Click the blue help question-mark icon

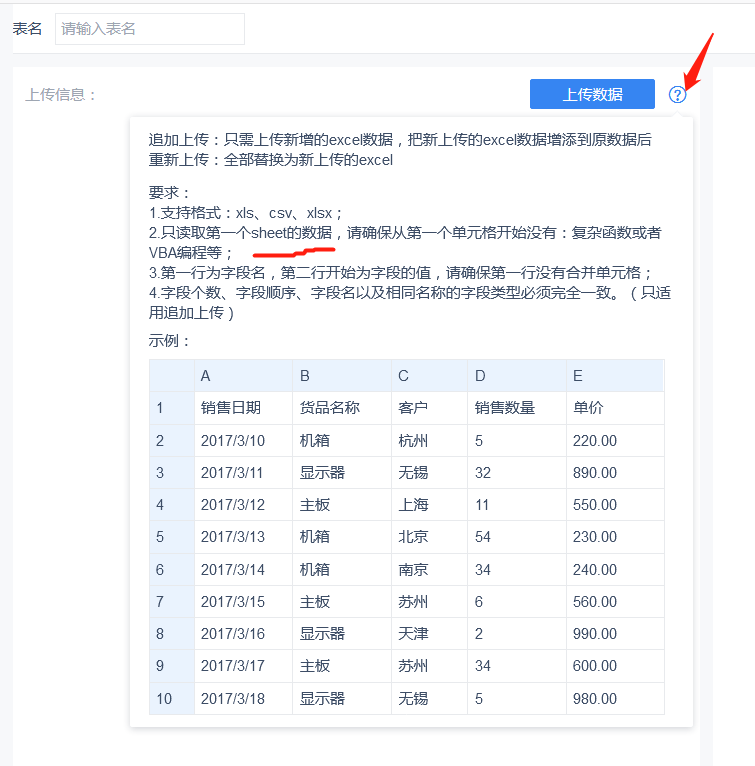pyautogui.click(x=677, y=94)
